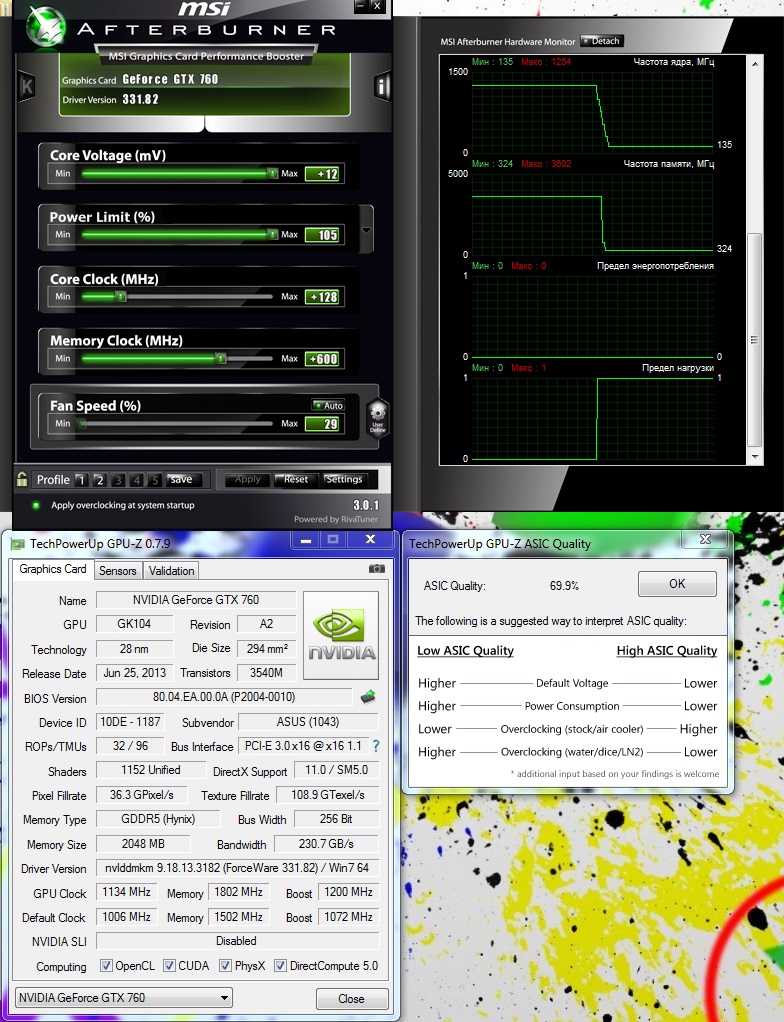Click the Предел нагрузки graph
The image size is (784, 1022).
592,418
